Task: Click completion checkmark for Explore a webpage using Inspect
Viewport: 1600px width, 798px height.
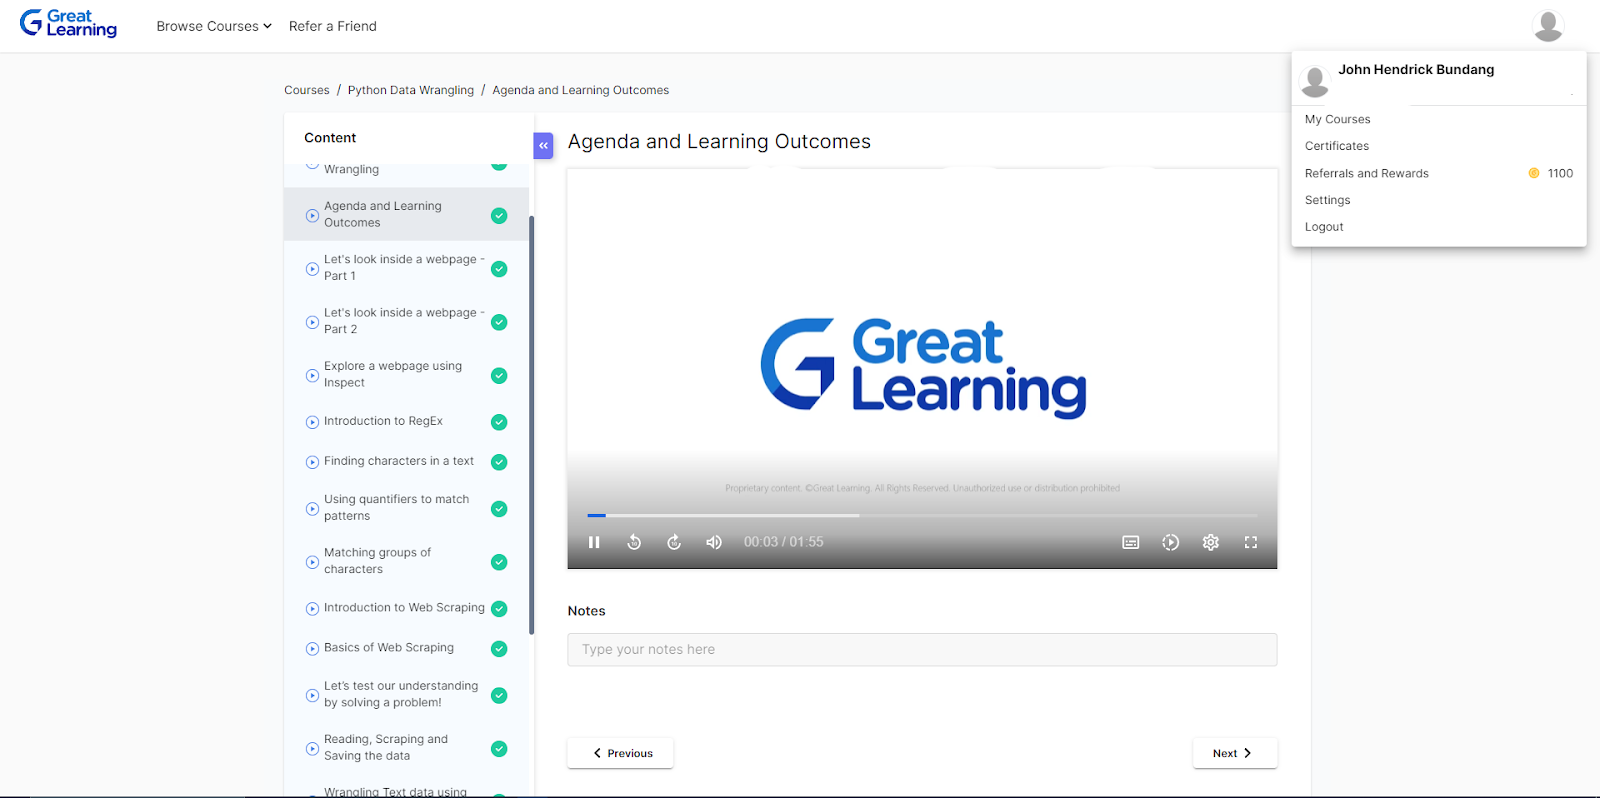Action: [x=499, y=376]
